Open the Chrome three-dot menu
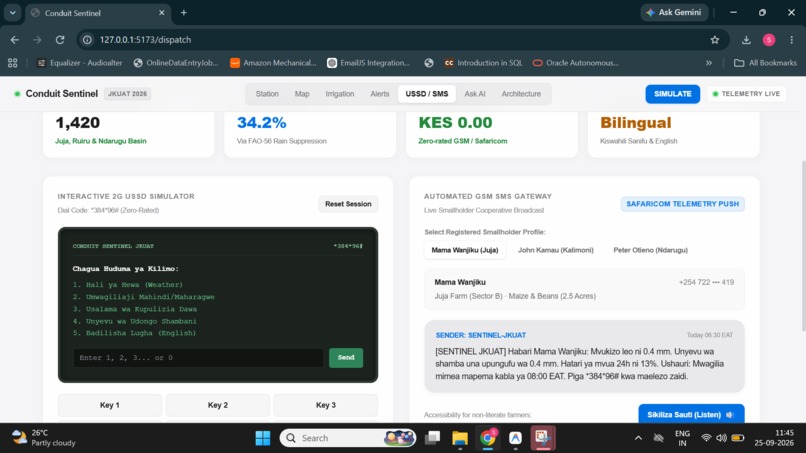The width and height of the screenshot is (806, 453). (x=792, y=40)
